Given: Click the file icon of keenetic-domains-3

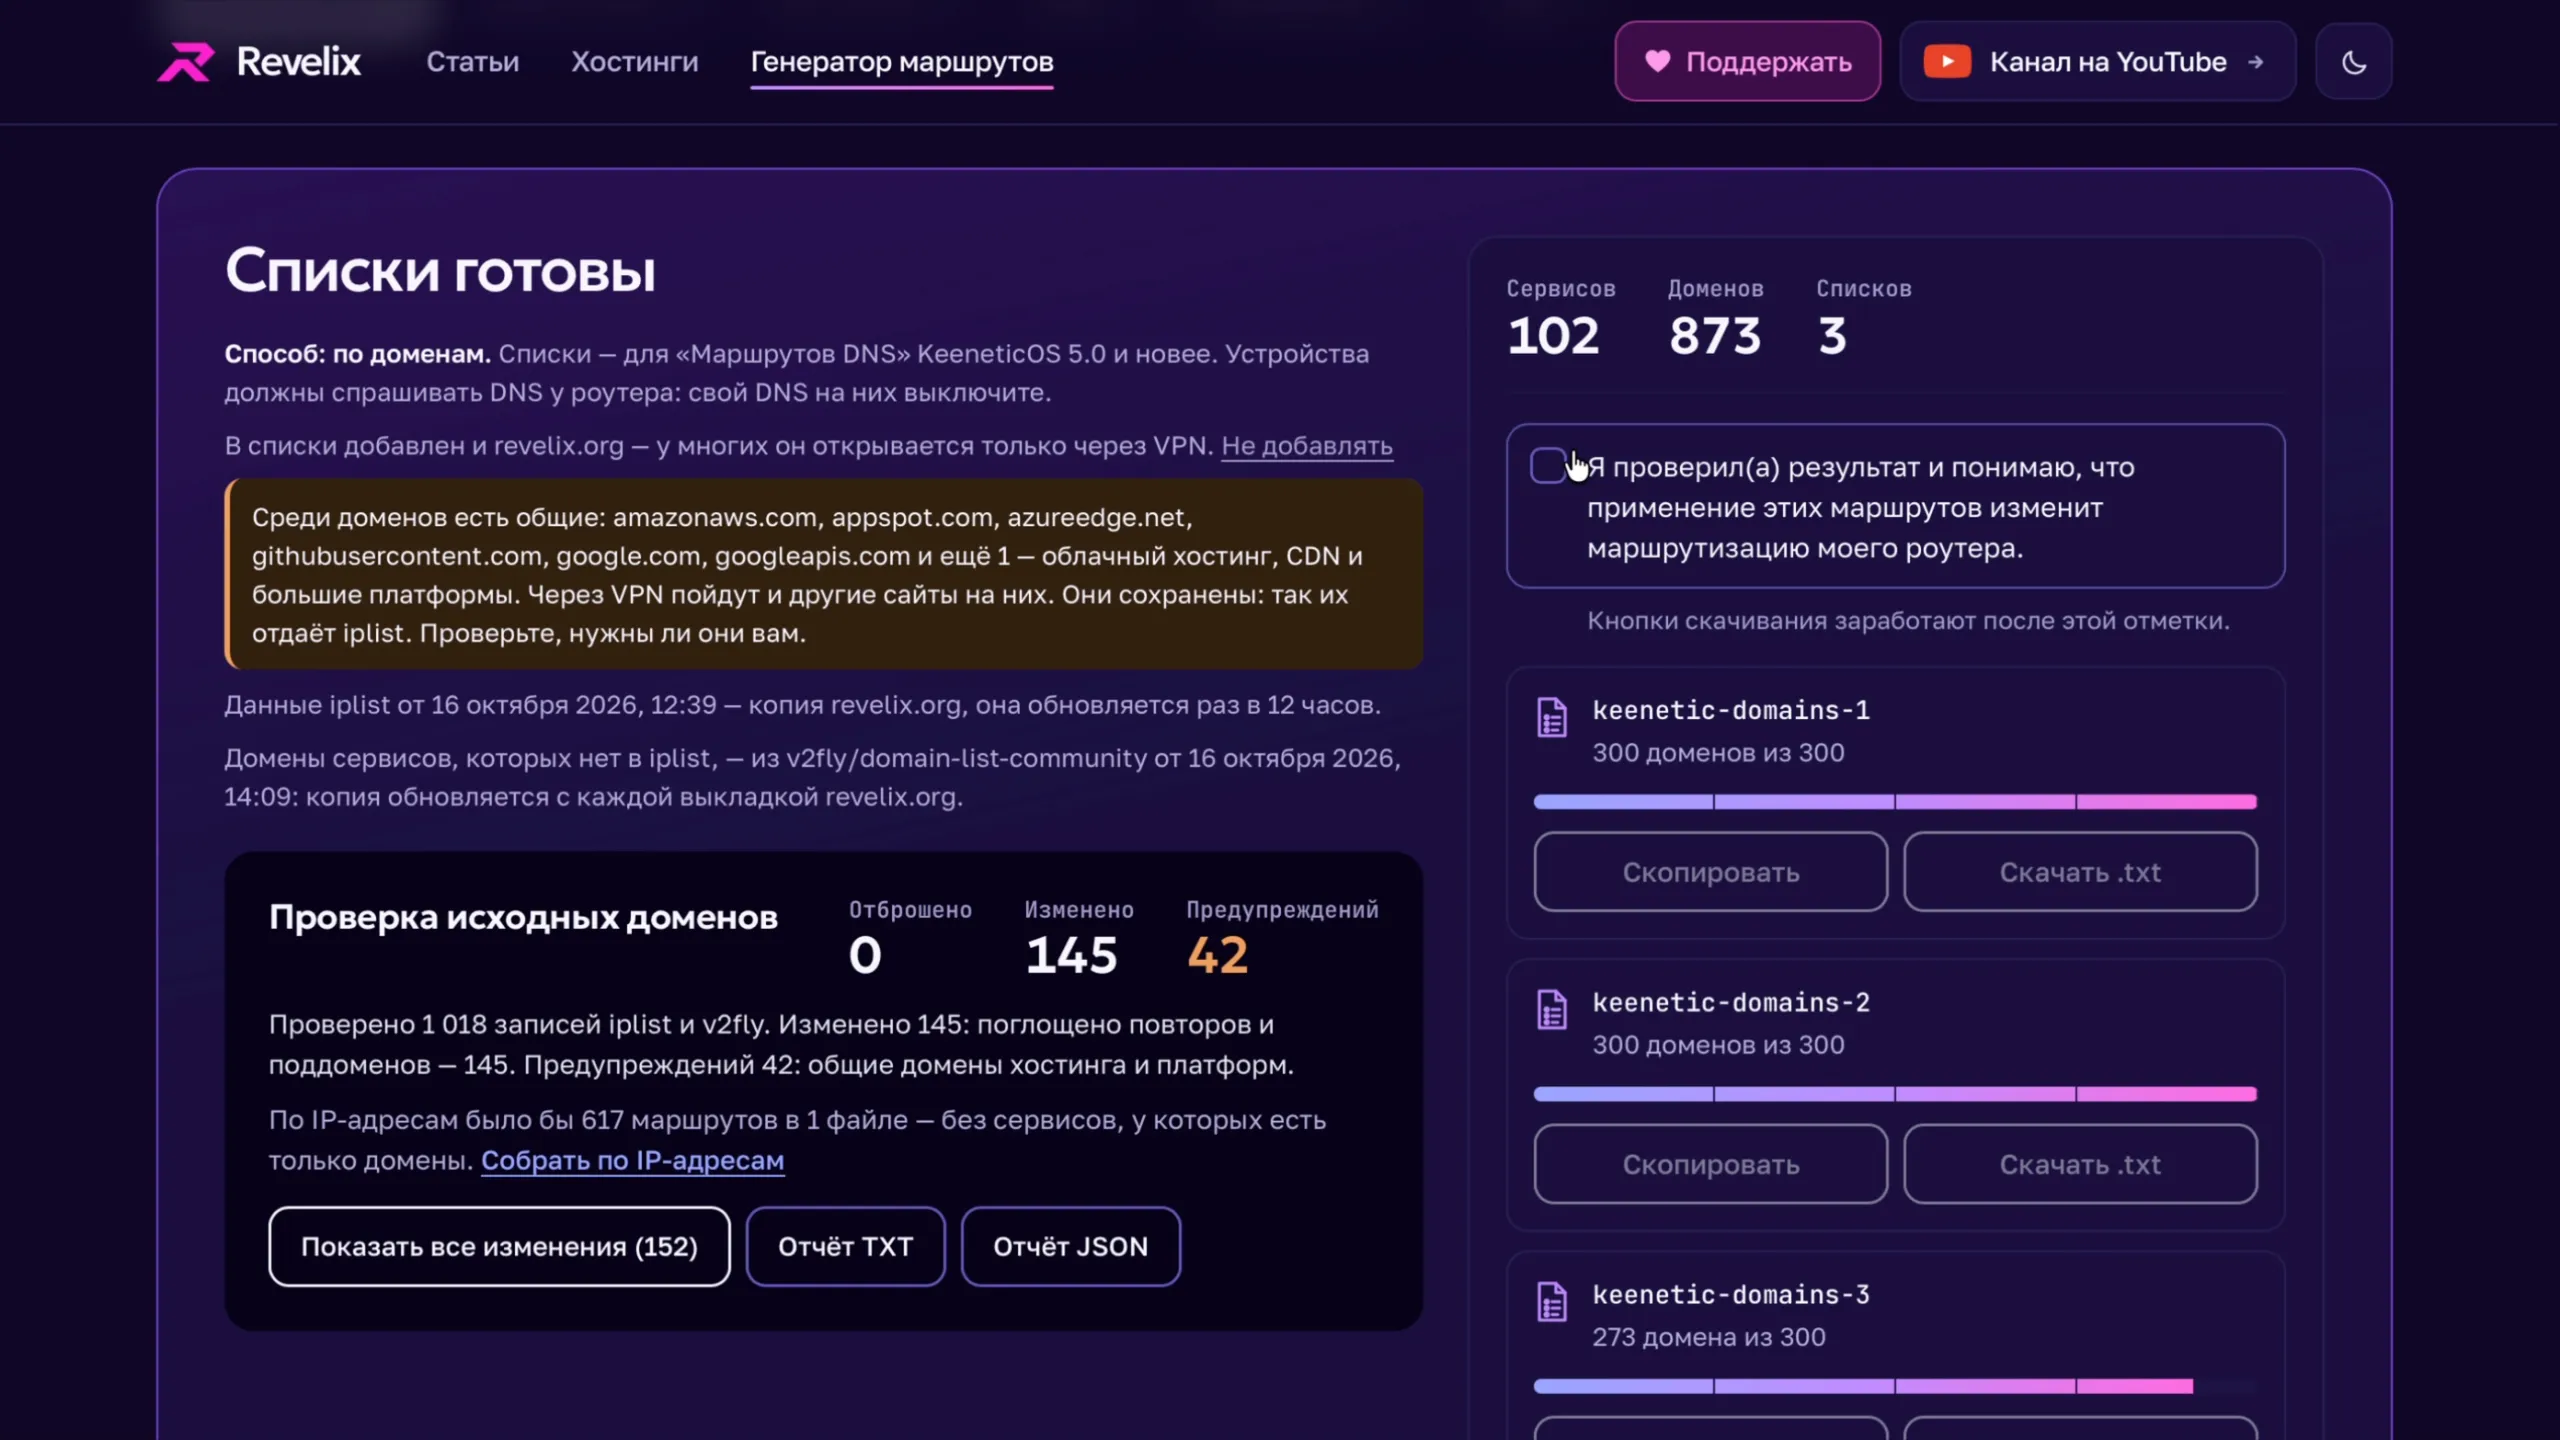Looking at the screenshot, I should (x=1552, y=1302).
